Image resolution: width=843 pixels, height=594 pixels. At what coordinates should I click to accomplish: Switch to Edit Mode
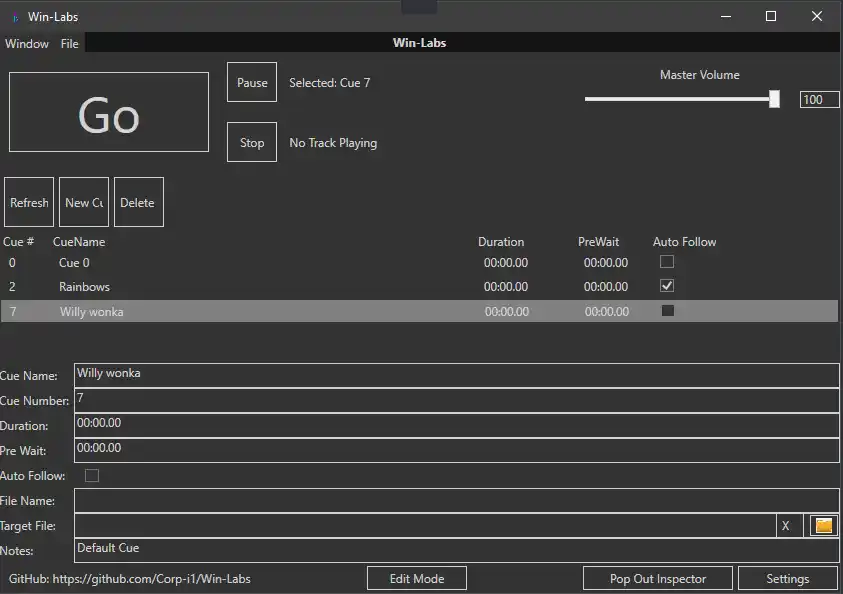click(416, 578)
